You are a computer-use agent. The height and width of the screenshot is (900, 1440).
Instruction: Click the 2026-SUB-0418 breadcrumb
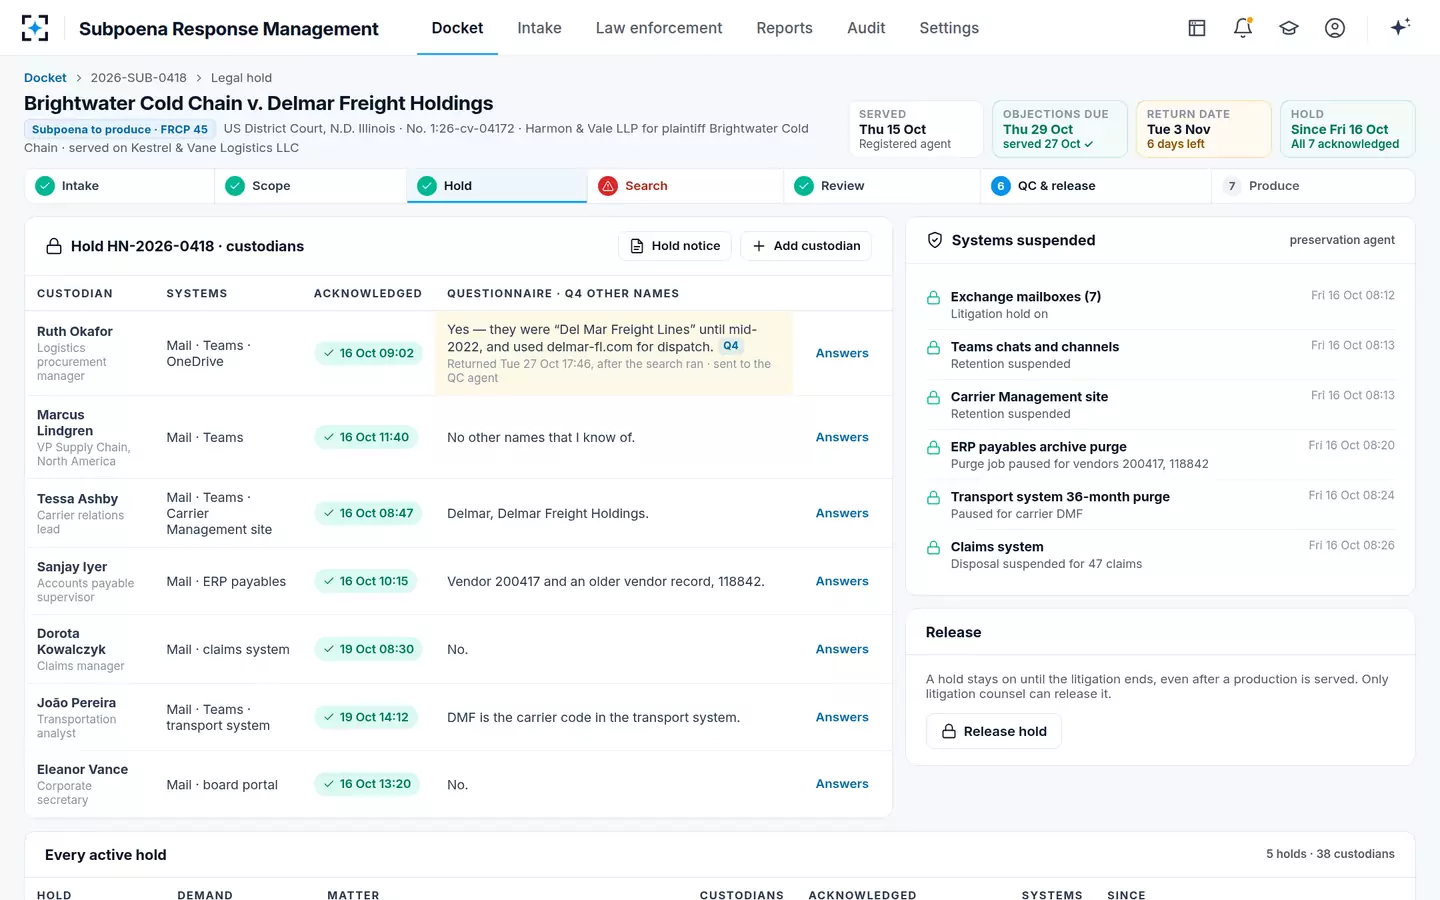tap(139, 78)
